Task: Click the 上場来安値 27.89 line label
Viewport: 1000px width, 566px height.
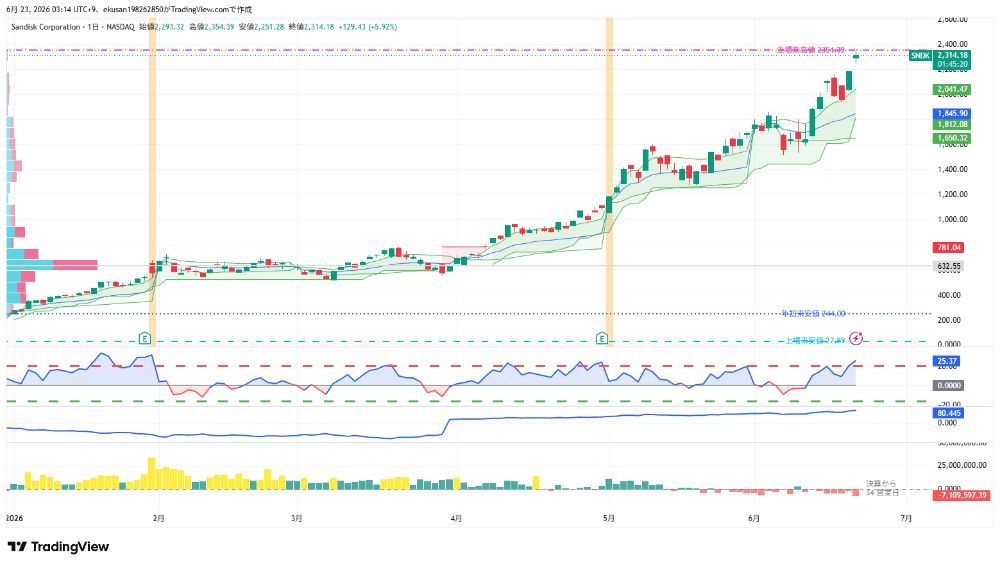Action: pyautogui.click(x=814, y=340)
